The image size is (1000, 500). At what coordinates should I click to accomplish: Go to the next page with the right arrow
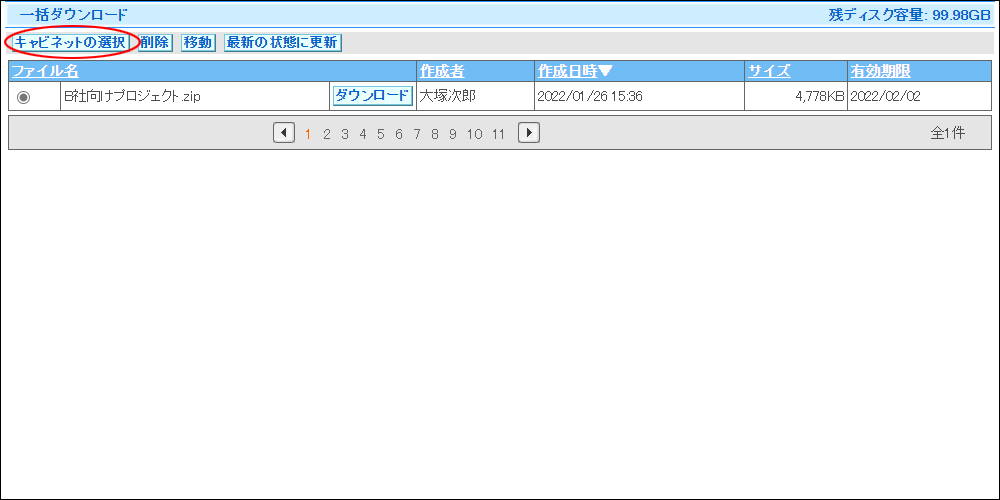(x=529, y=133)
